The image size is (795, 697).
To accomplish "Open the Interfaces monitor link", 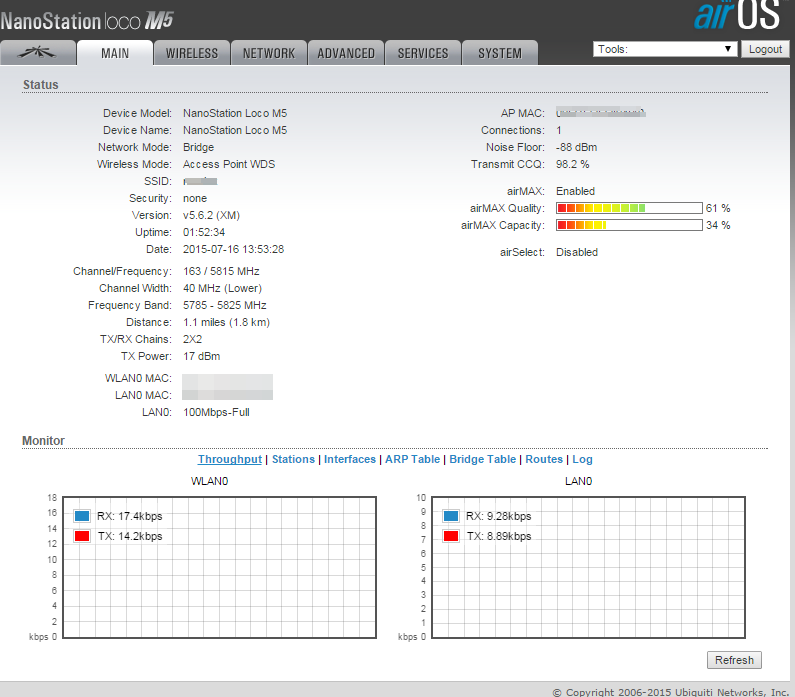I will click(350, 459).
